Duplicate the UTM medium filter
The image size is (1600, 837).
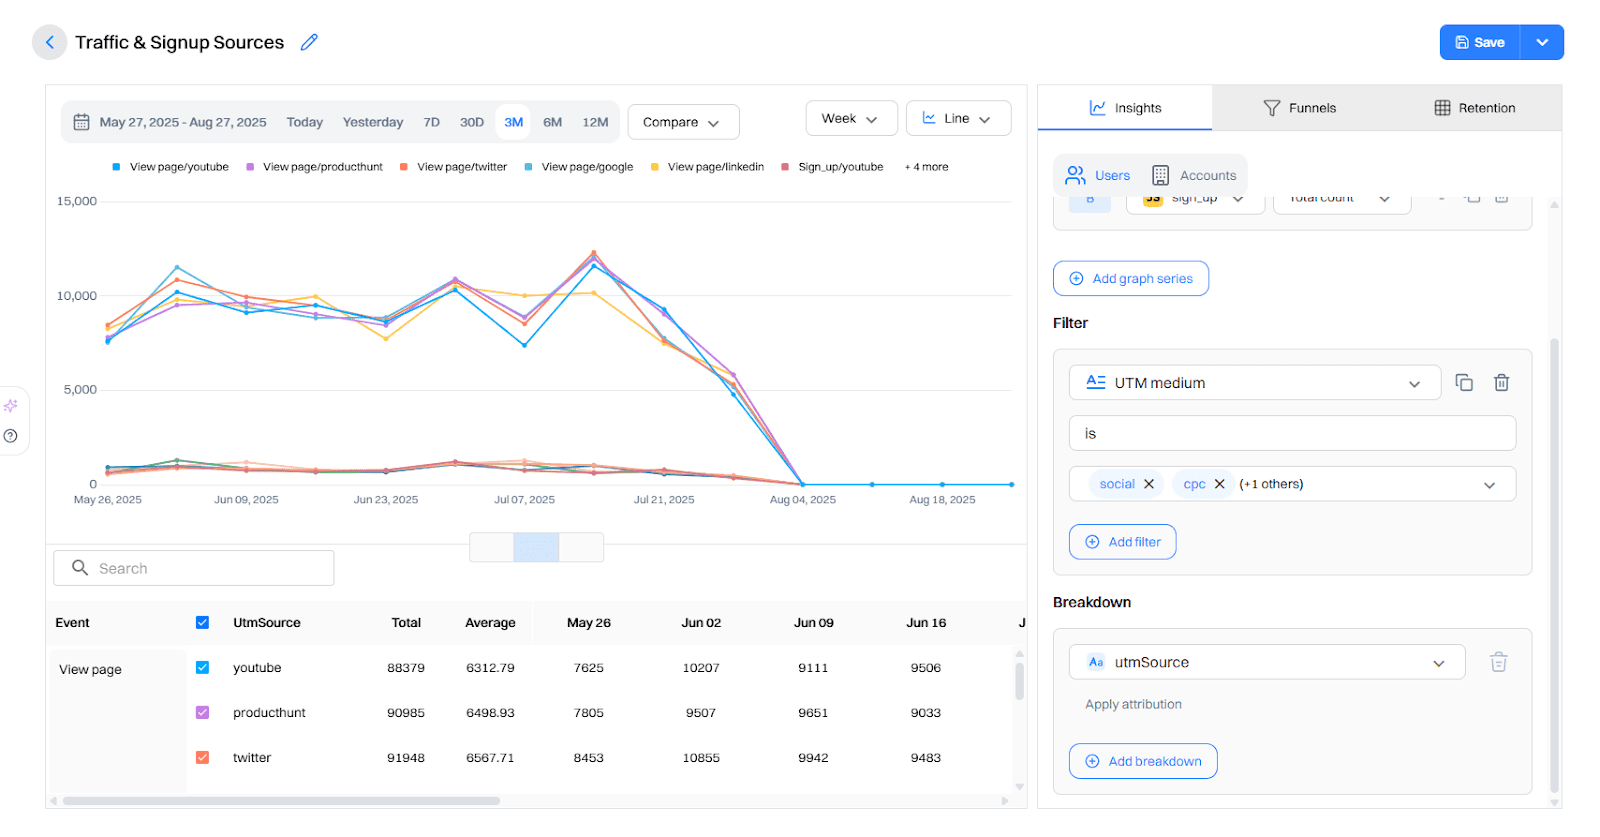pos(1464,382)
